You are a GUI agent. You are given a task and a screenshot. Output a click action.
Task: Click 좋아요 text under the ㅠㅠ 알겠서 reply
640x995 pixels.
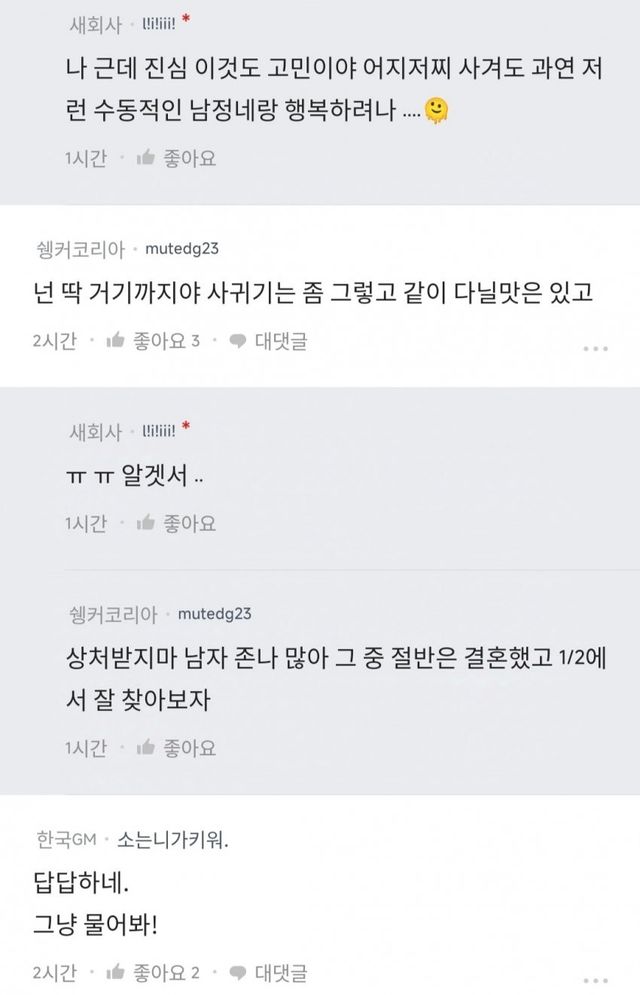[x=190, y=523]
